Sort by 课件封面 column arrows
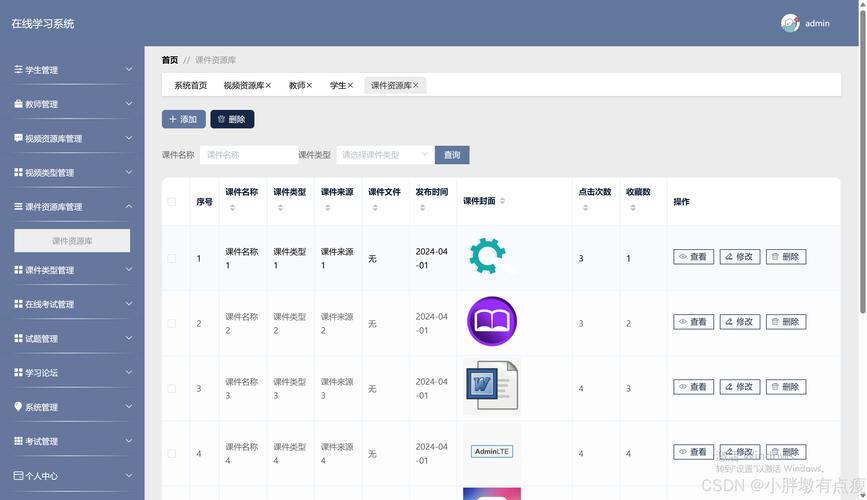Image resolution: width=867 pixels, height=500 pixels. click(x=502, y=201)
